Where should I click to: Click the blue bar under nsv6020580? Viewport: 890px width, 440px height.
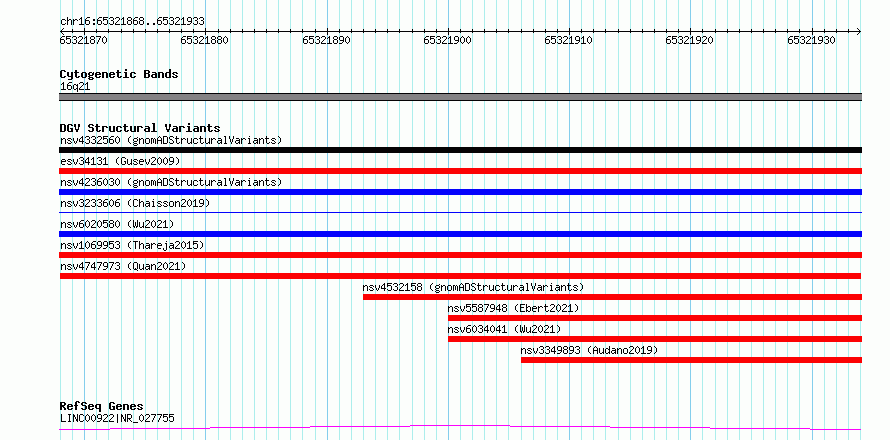(460, 234)
